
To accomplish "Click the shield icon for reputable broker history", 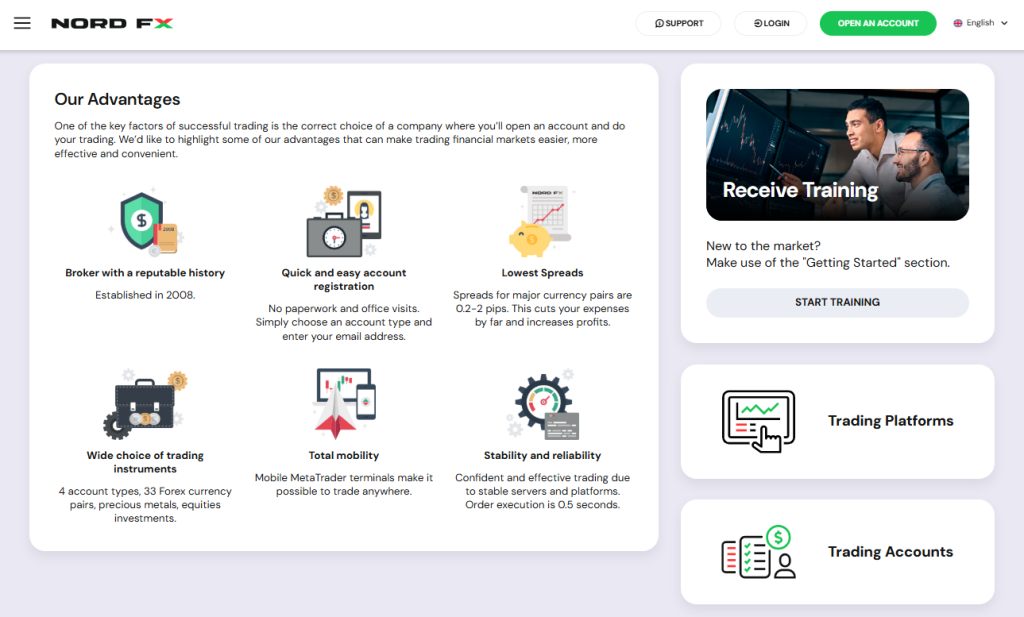I will [x=145, y=223].
